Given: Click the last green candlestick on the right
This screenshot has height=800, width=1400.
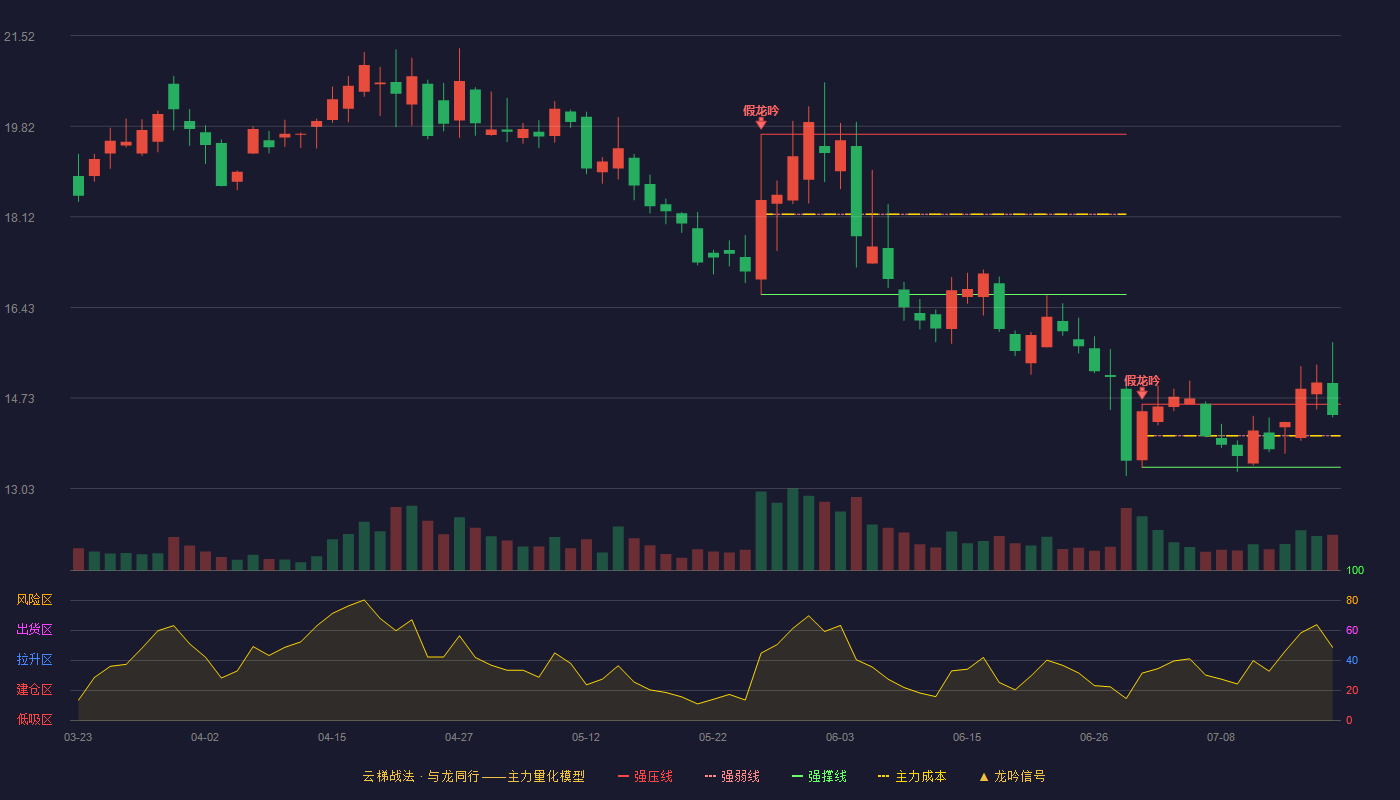Looking at the screenshot, I should (1332, 399).
